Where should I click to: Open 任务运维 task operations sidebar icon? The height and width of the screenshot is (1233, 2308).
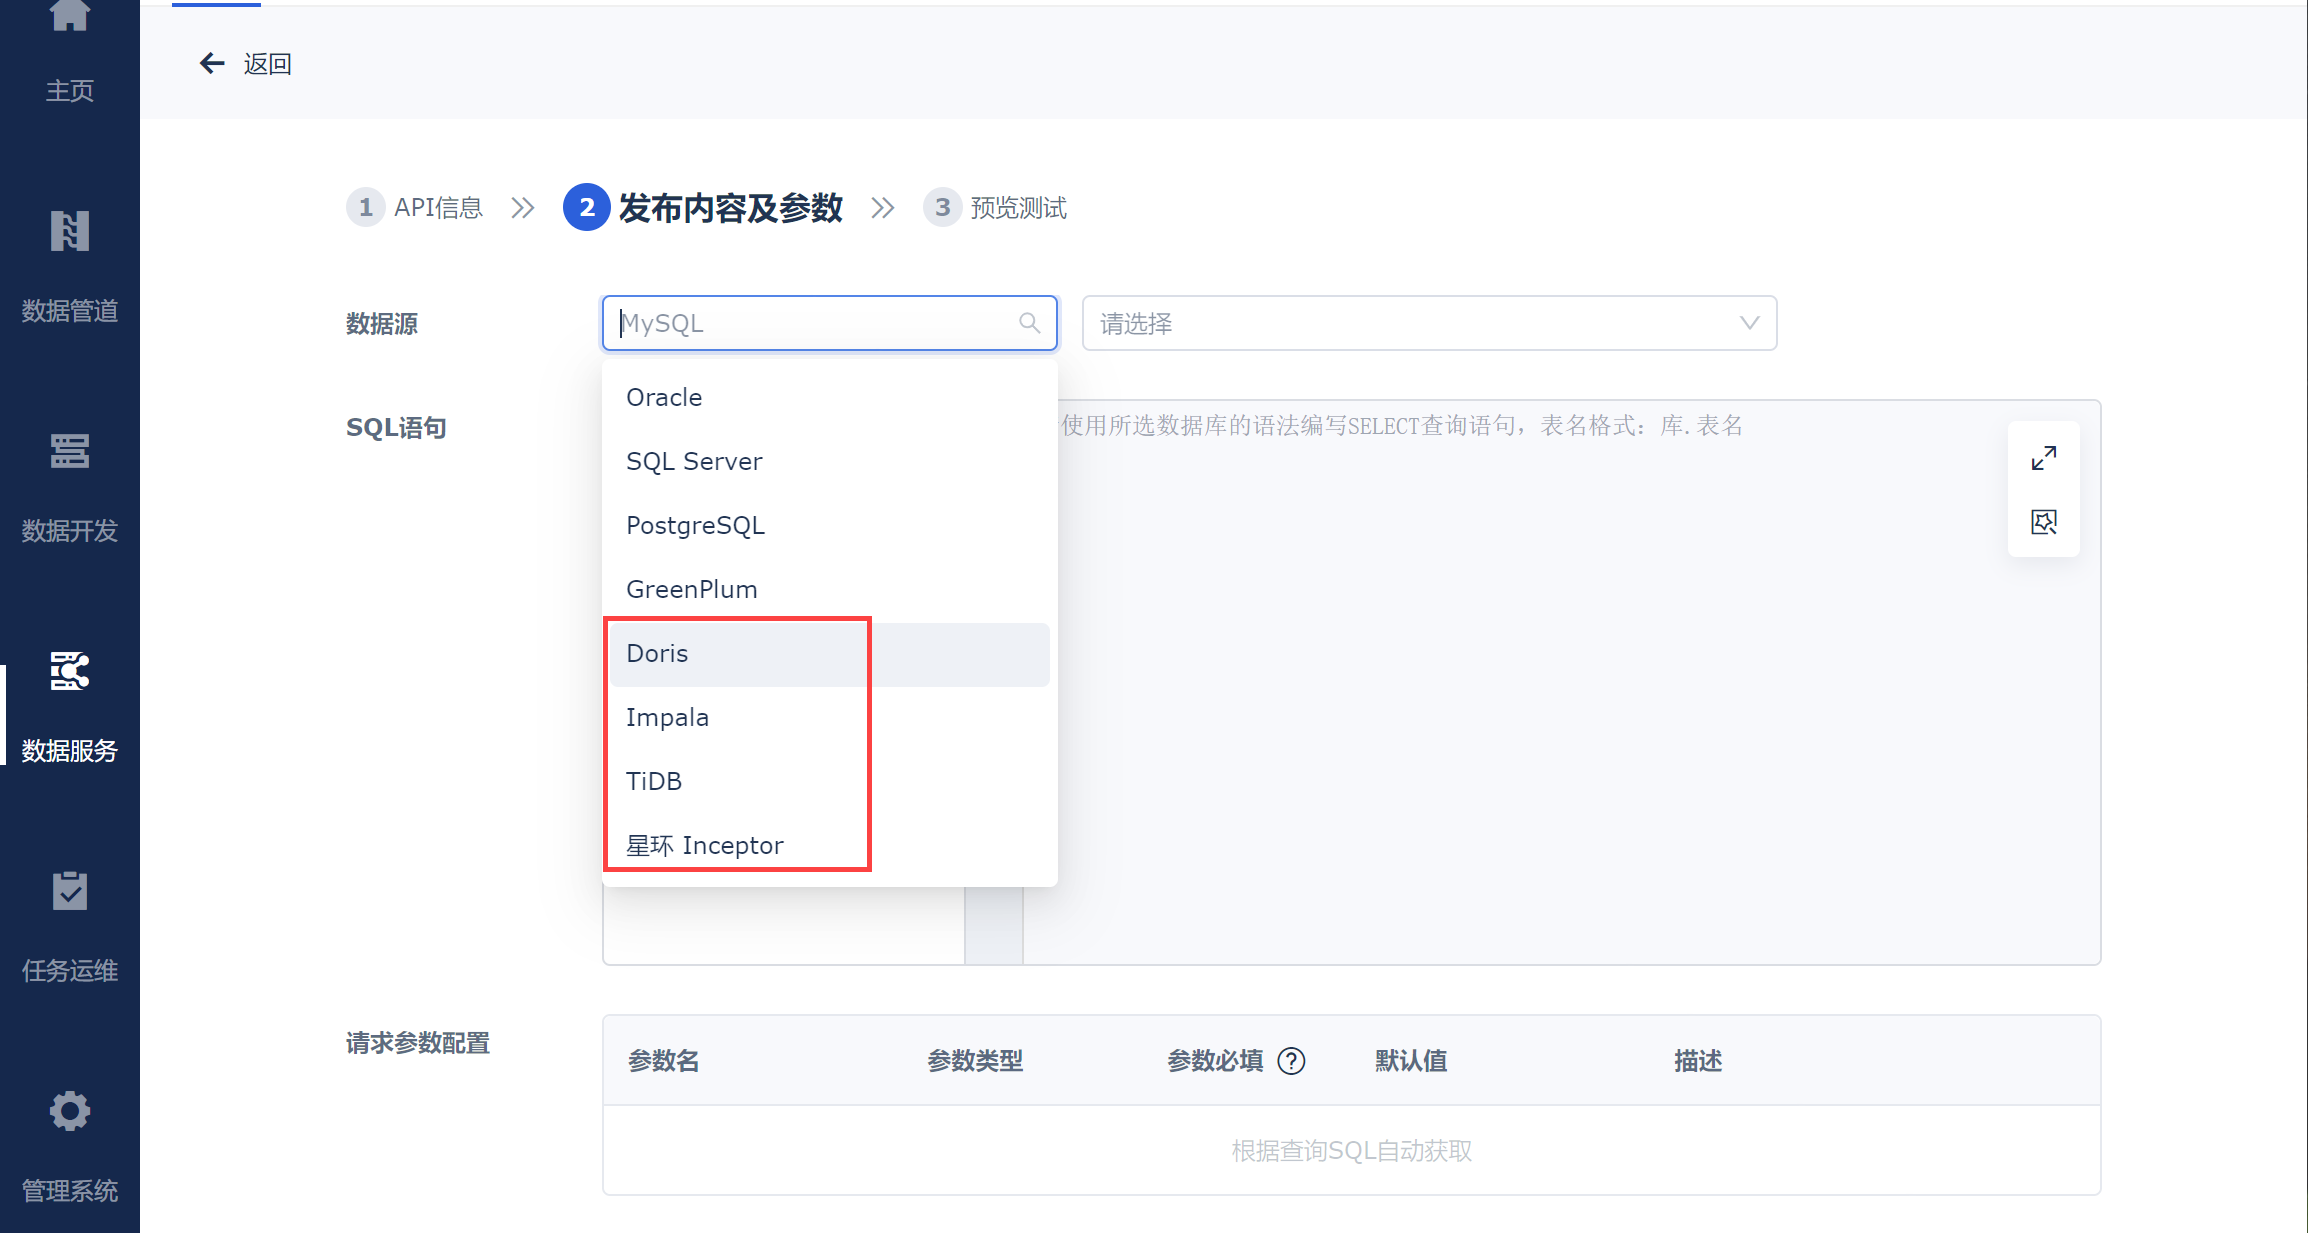point(69,891)
